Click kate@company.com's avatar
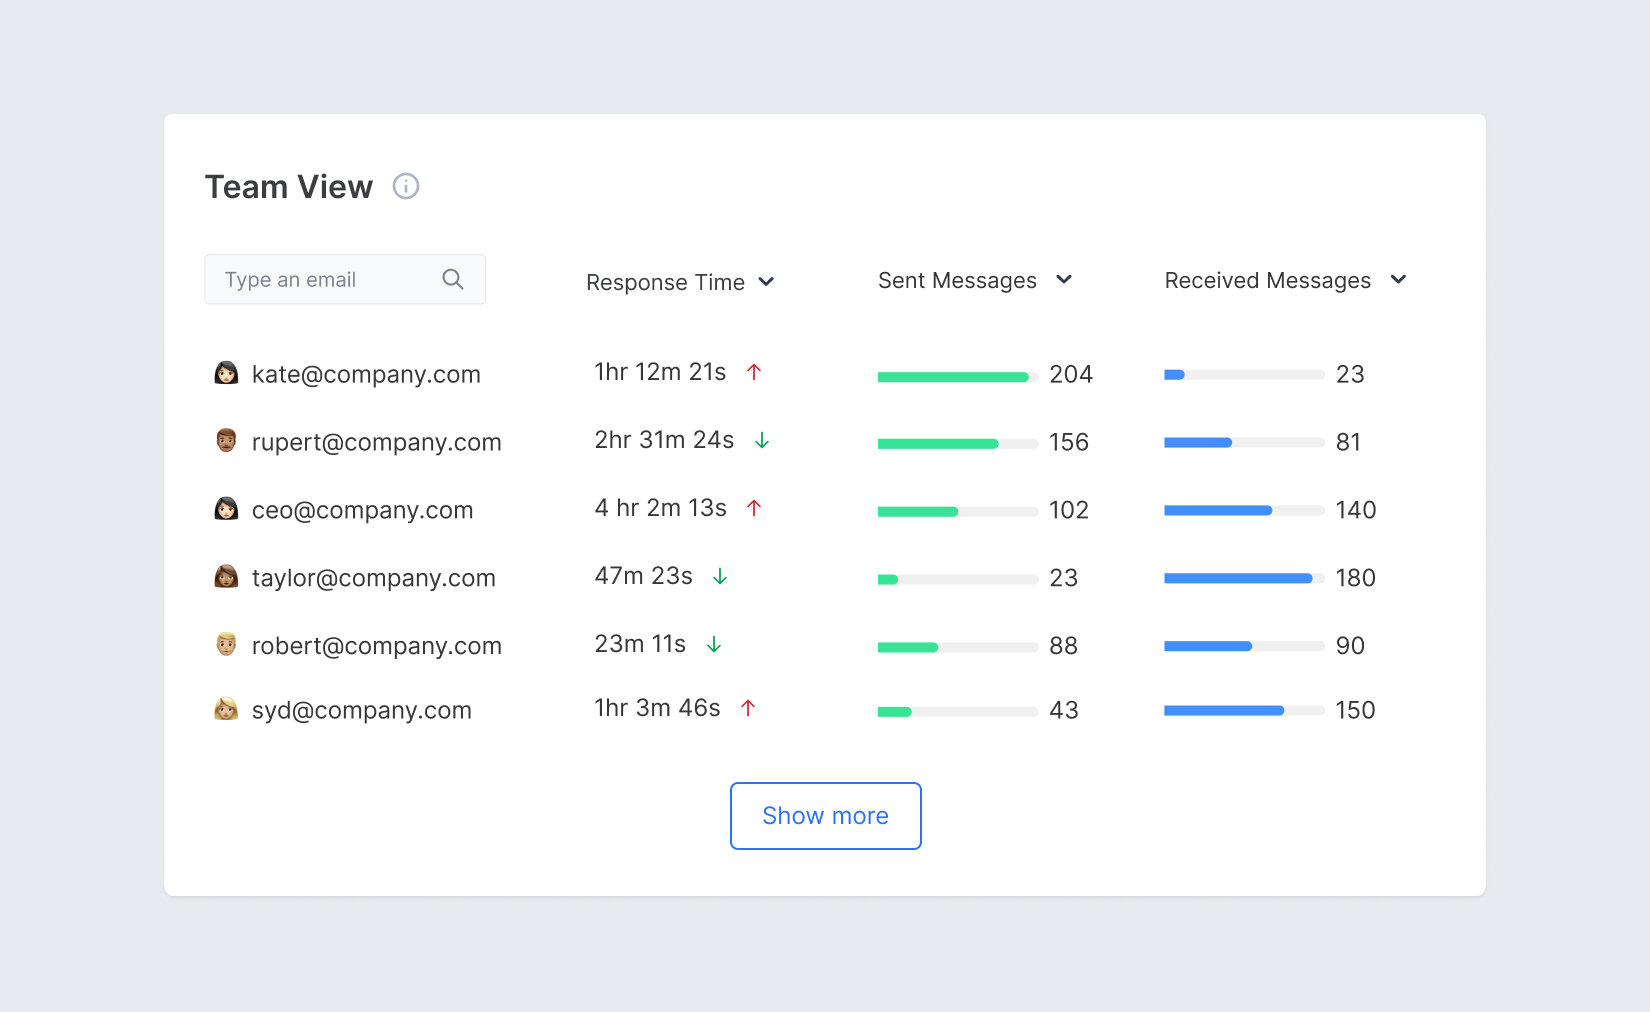The image size is (1650, 1012). (x=226, y=374)
